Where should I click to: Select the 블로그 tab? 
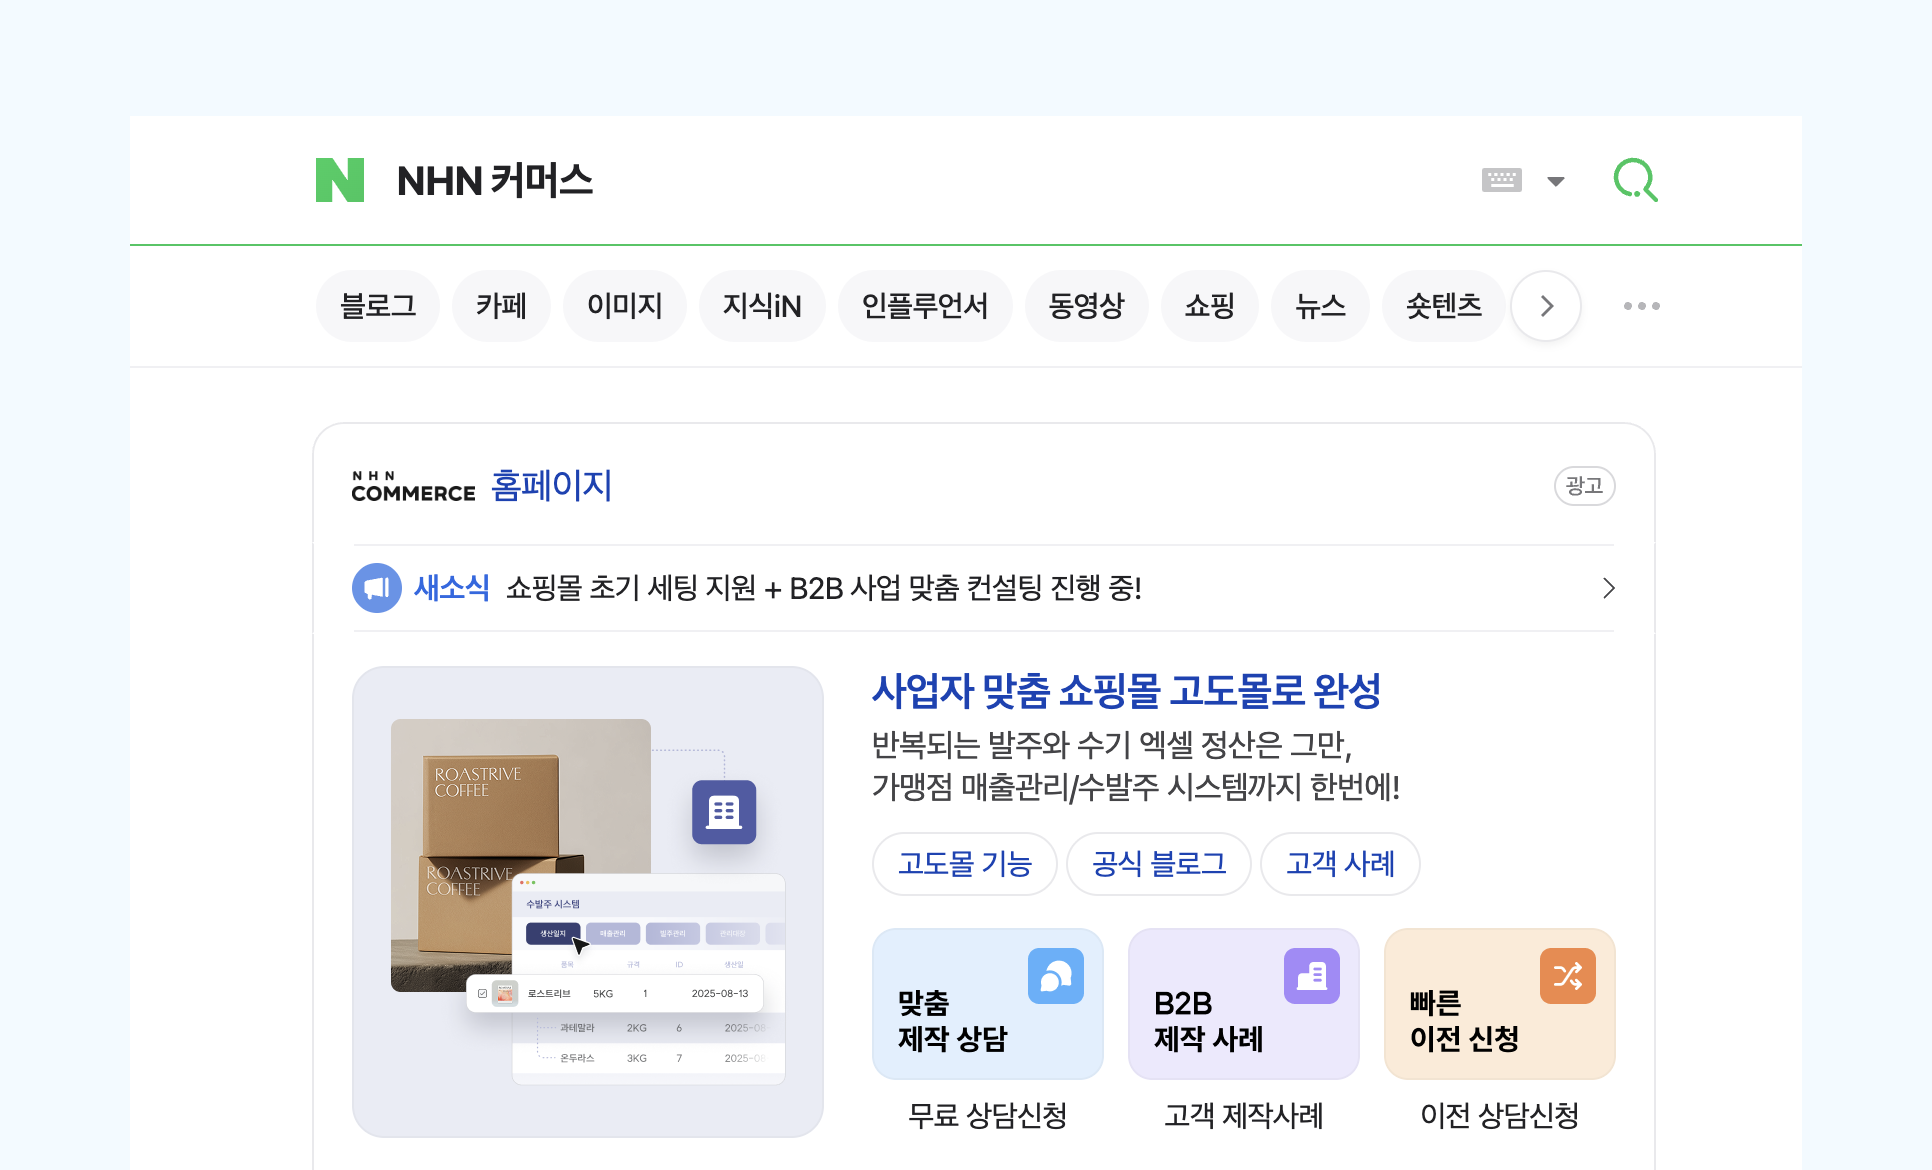[378, 306]
